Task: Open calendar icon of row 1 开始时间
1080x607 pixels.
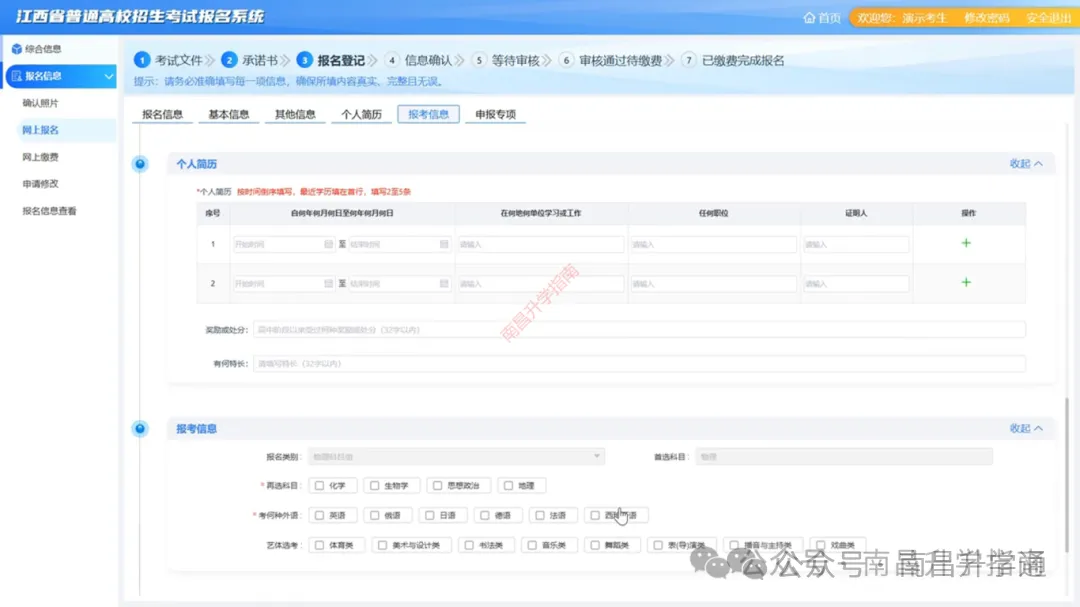Action: point(328,244)
